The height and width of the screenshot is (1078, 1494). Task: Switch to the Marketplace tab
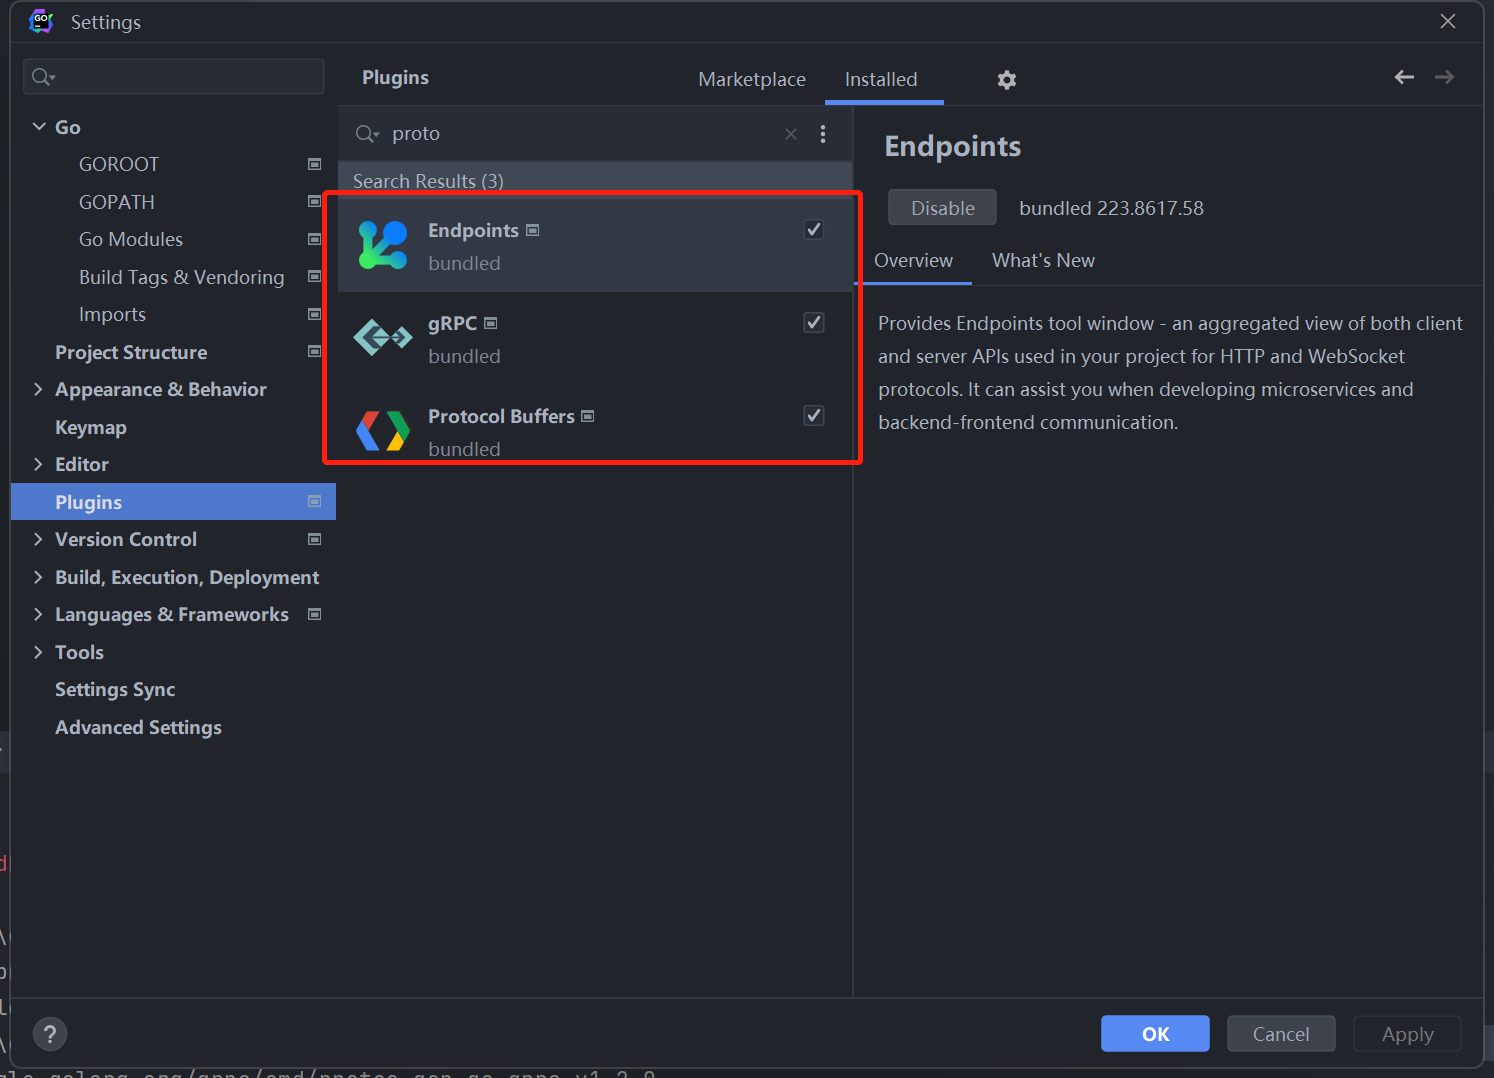(x=752, y=79)
